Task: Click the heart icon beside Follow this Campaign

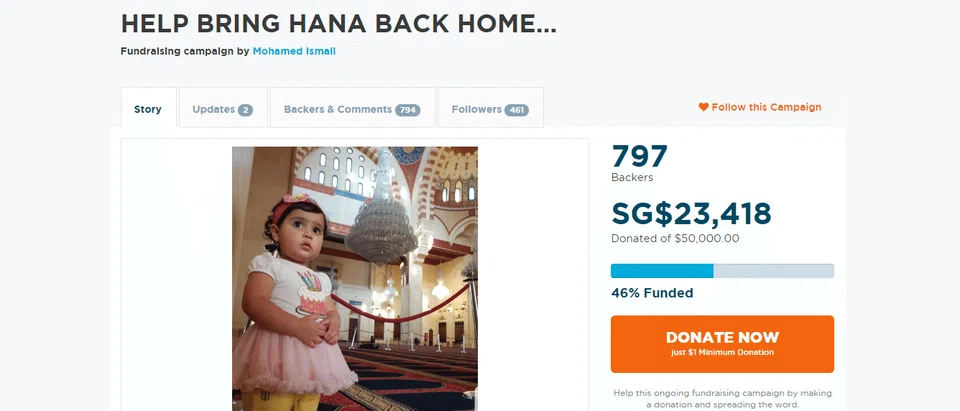Action: [x=703, y=107]
